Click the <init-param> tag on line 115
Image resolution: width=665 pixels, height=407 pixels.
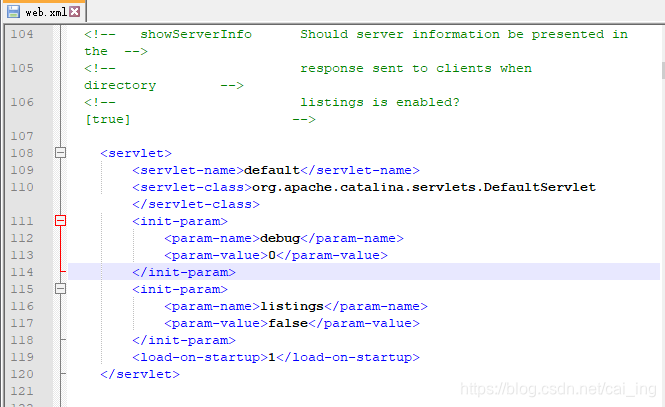[x=180, y=289]
